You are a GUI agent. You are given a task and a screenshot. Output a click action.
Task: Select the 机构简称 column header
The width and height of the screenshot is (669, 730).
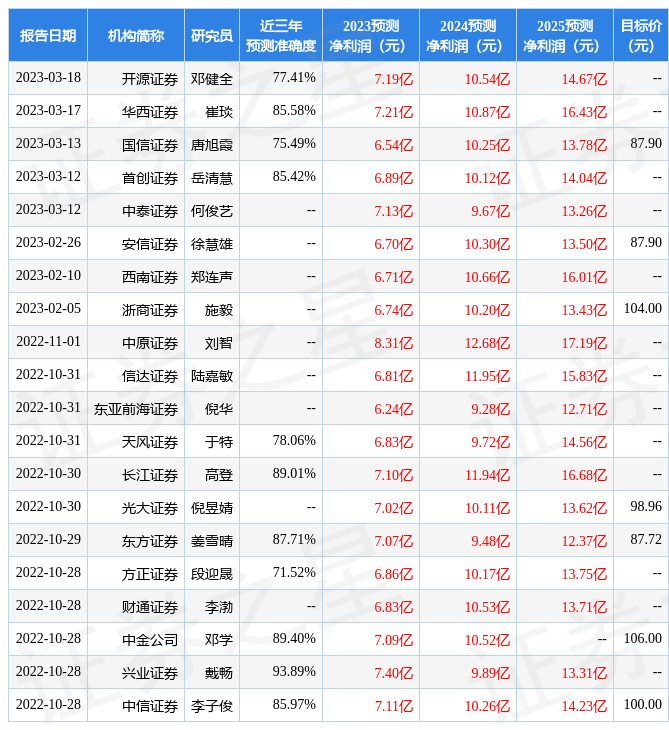[x=136, y=35]
